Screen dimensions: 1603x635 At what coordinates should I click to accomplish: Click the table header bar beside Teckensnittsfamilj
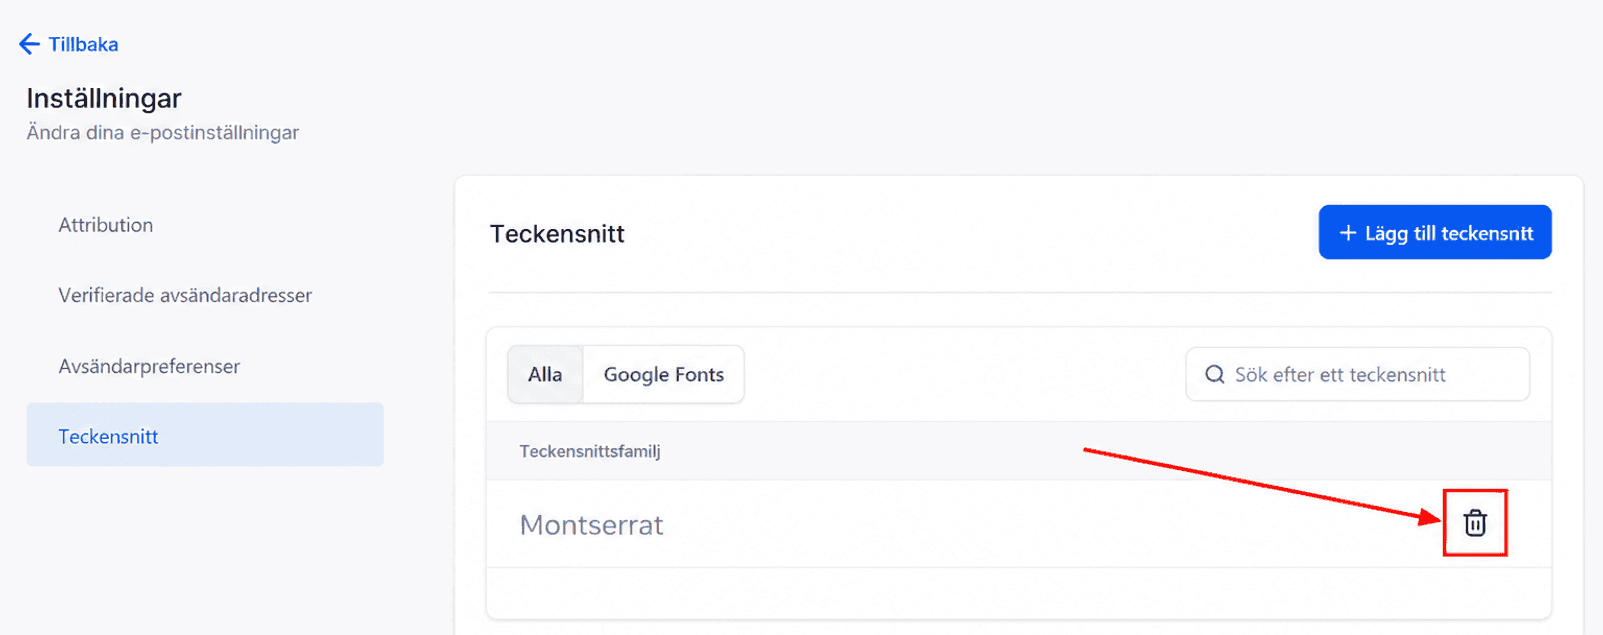1019,451
